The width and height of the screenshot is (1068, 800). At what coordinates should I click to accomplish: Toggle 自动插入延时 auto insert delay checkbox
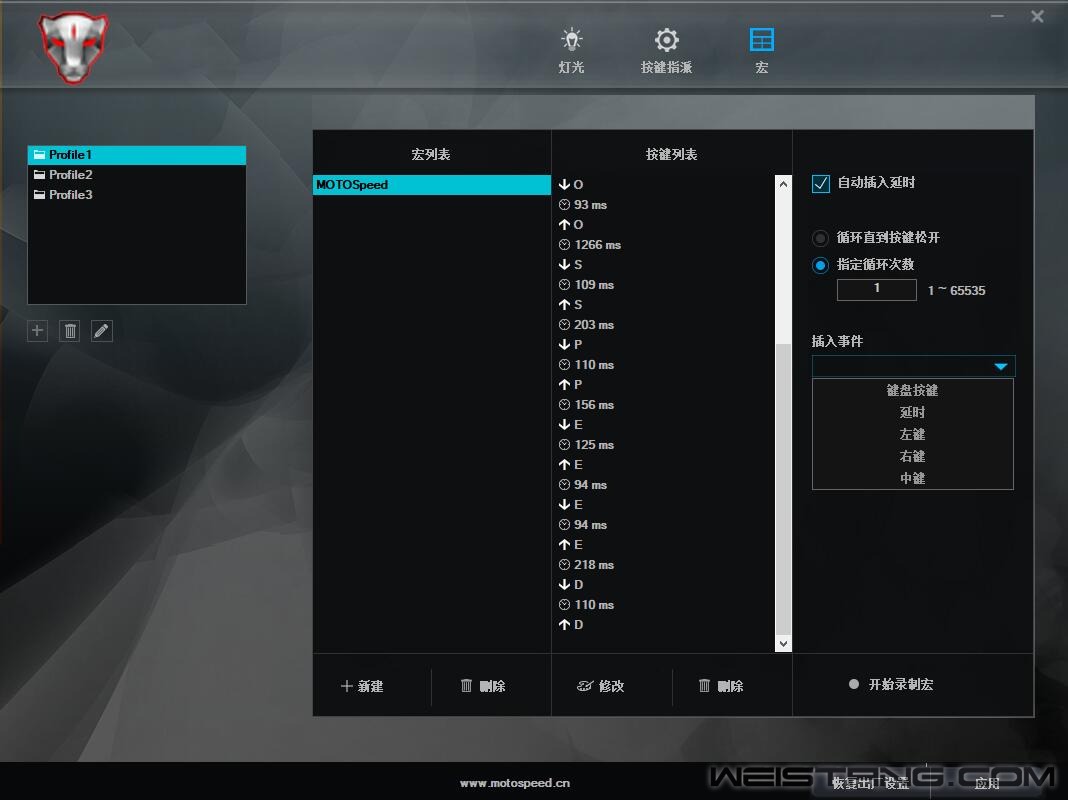[x=821, y=183]
